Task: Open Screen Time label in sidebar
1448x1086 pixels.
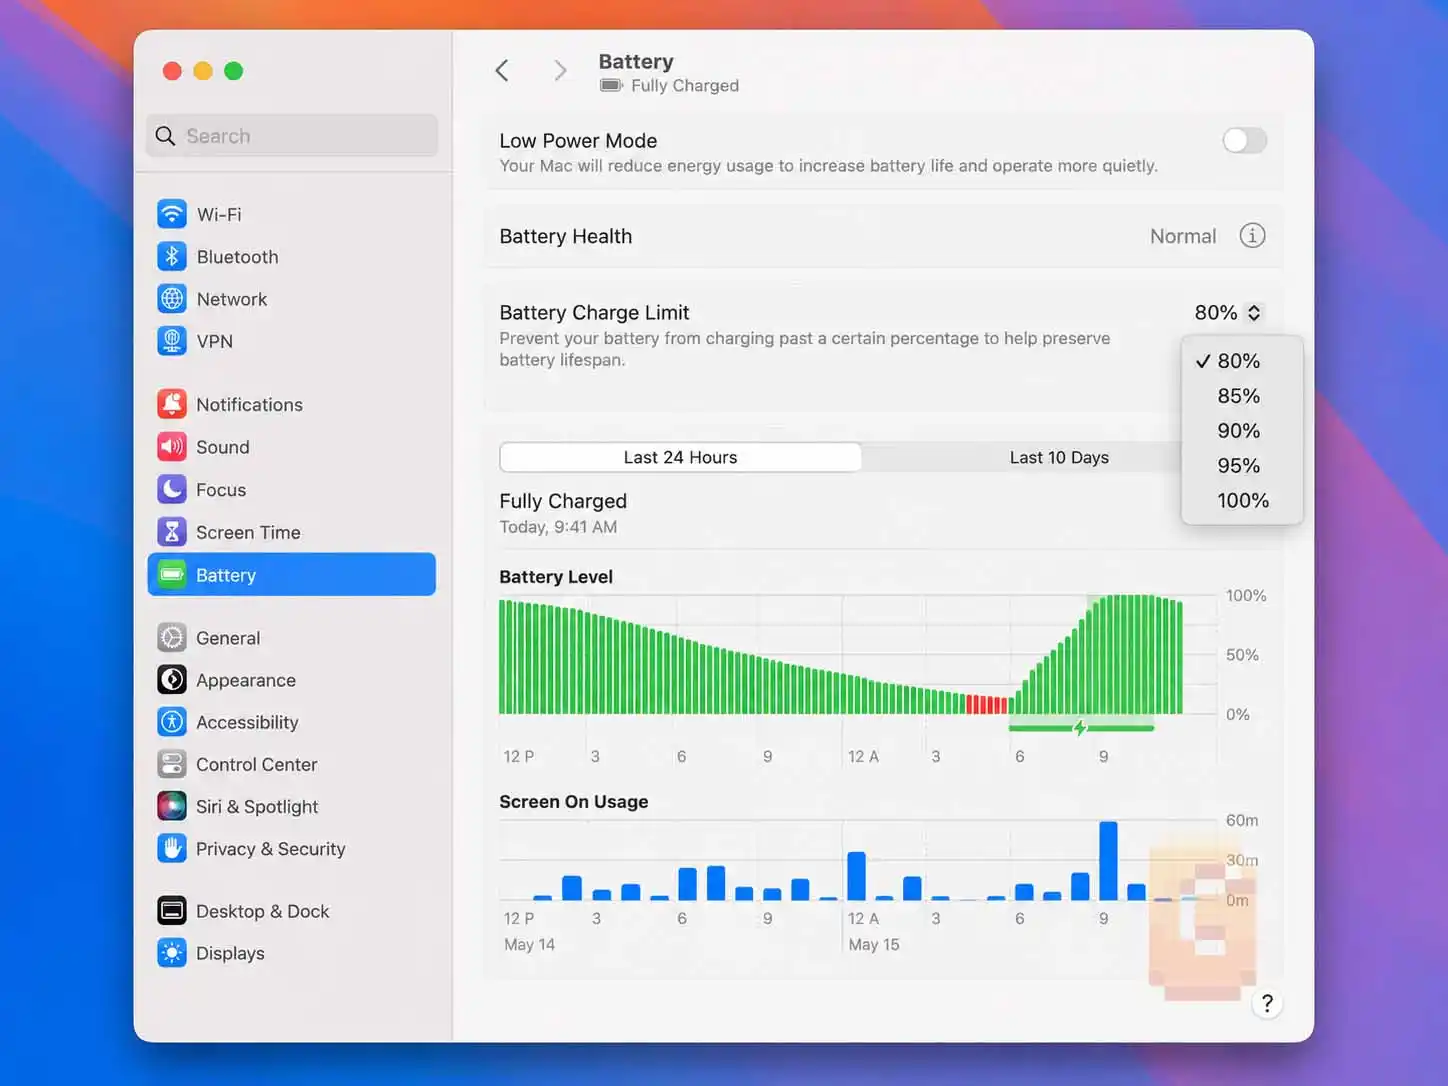Action: coord(248,533)
